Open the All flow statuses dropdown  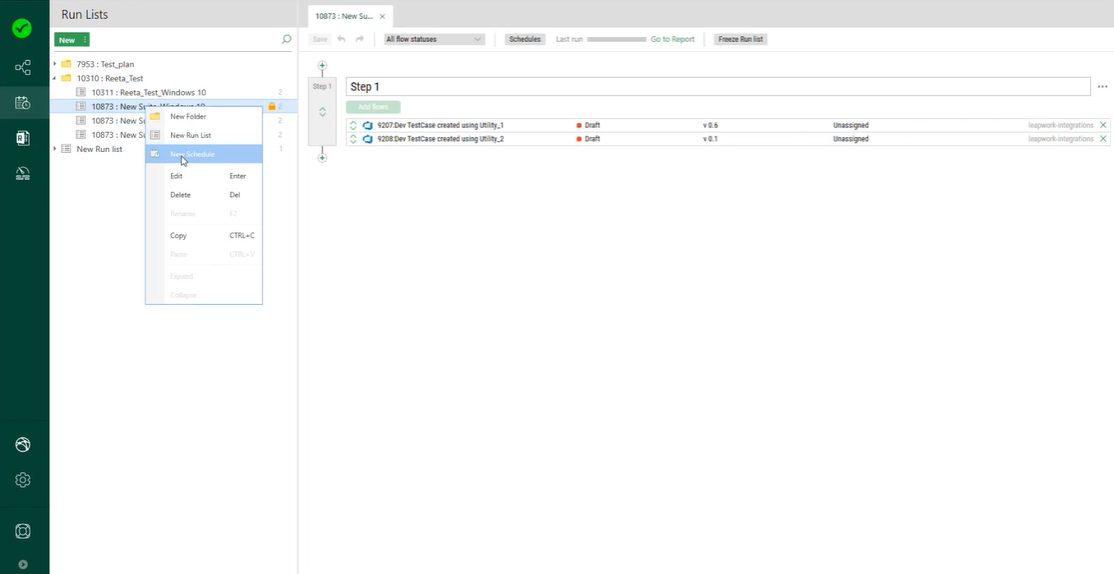(434, 39)
